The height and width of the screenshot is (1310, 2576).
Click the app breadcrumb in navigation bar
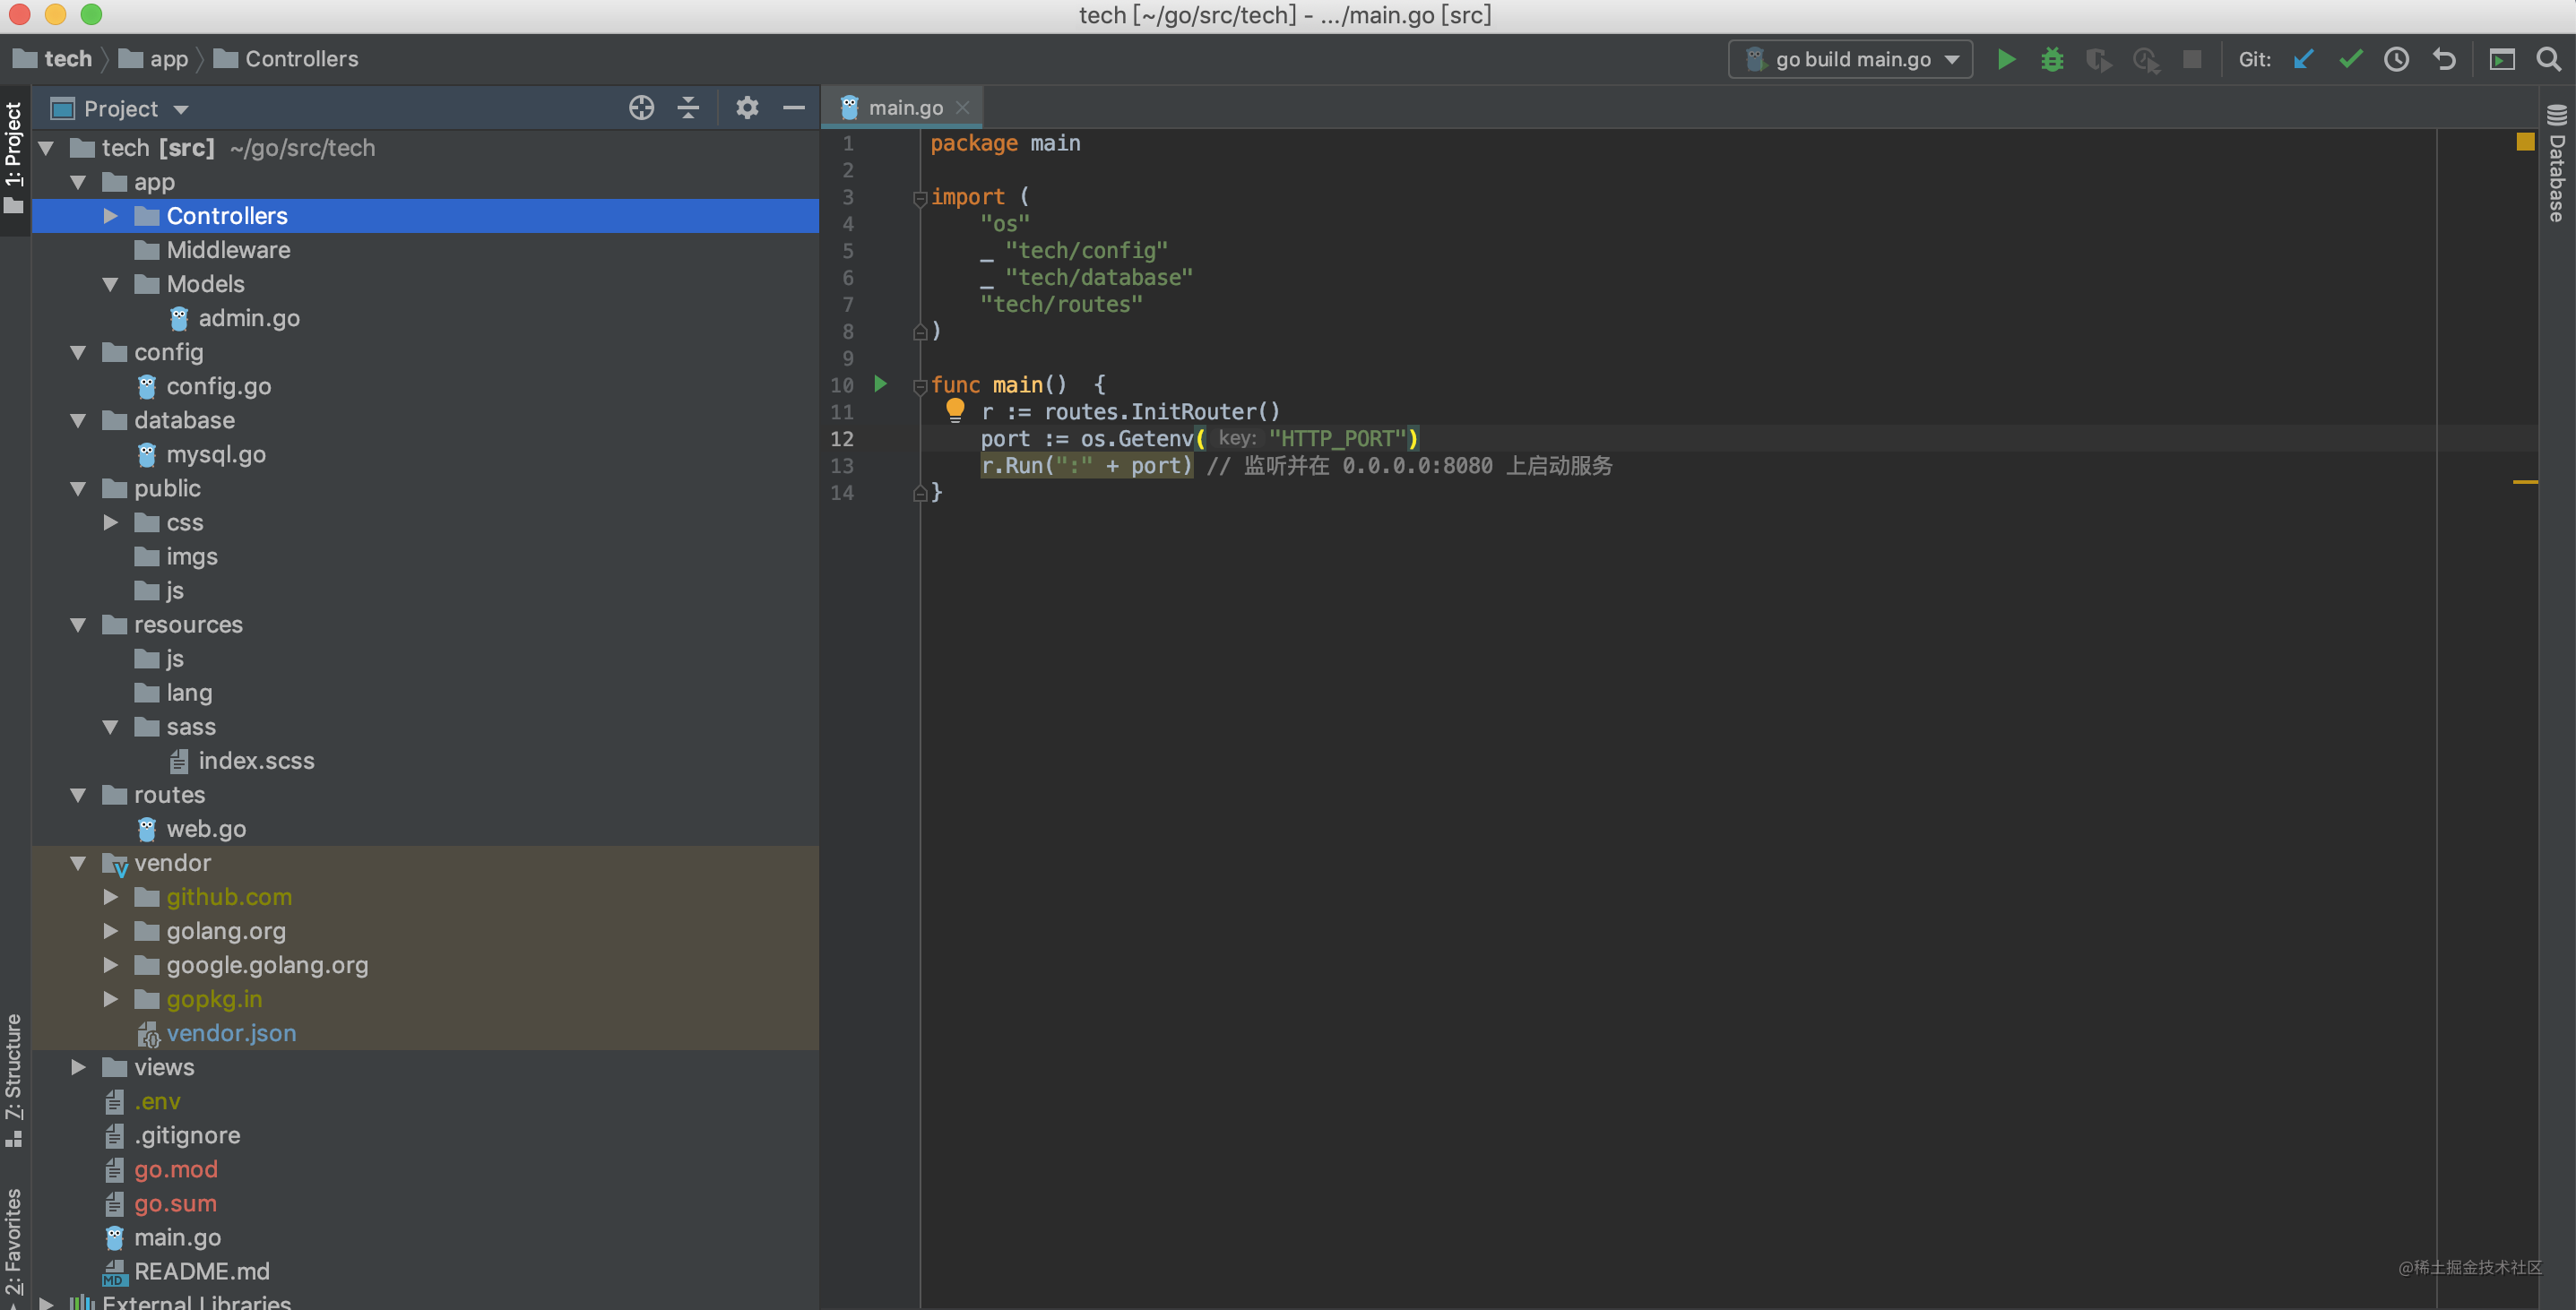(x=168, y=59)
